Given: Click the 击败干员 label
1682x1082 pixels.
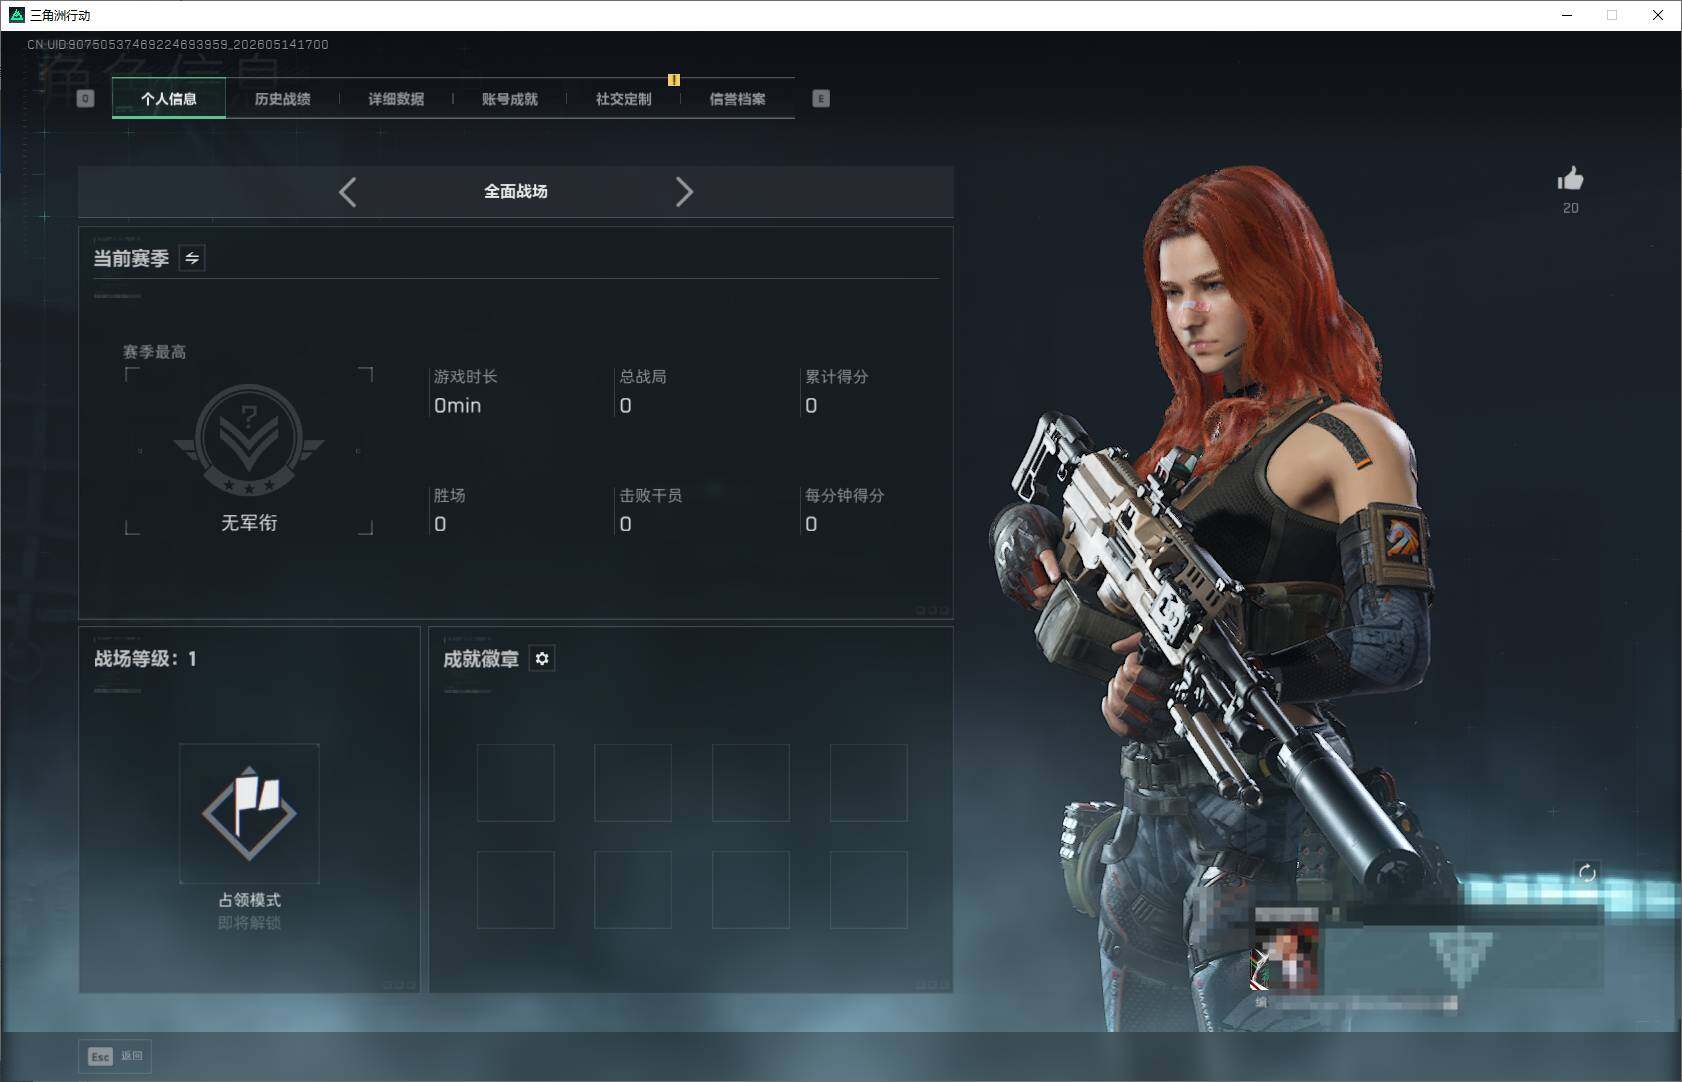Looking at the screenshot, I should (651, 495).
